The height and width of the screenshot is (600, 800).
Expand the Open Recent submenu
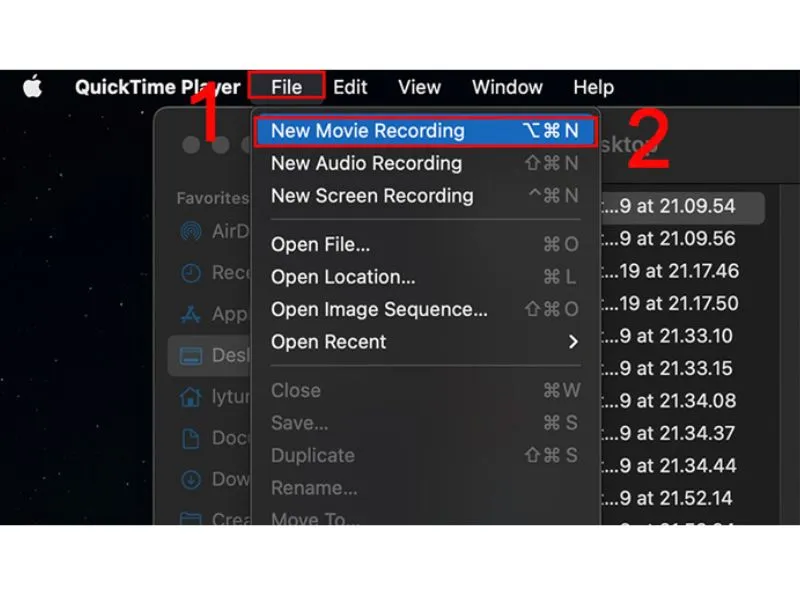pos(425,342)
